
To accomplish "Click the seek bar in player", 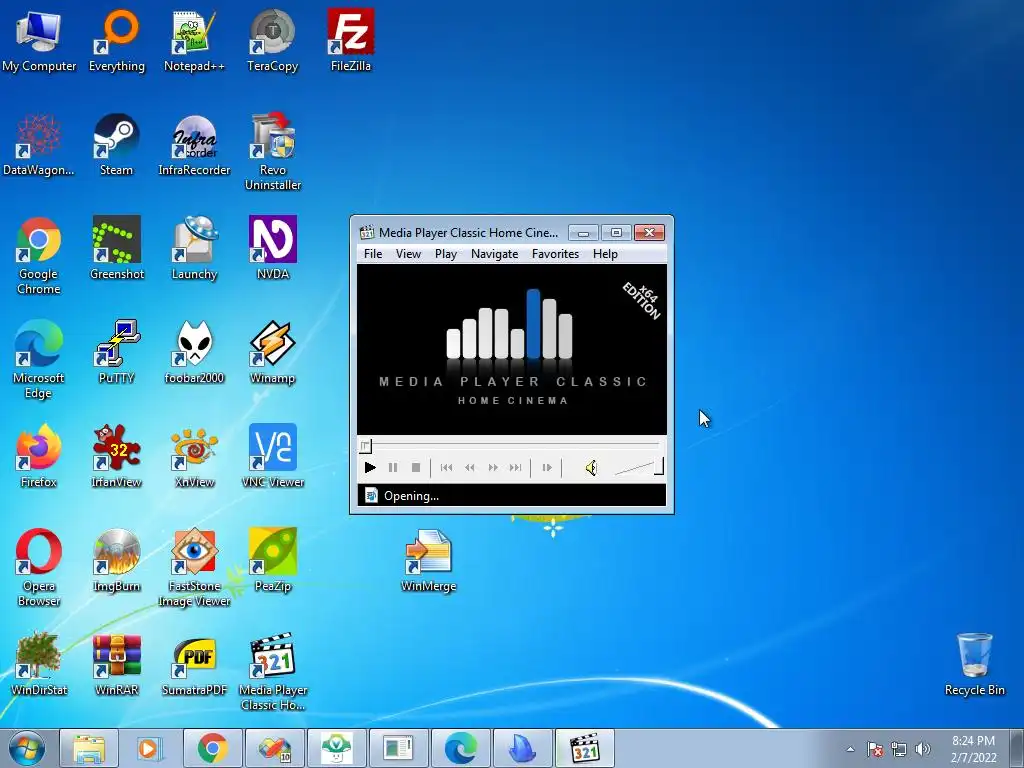I will coord(511,446).
